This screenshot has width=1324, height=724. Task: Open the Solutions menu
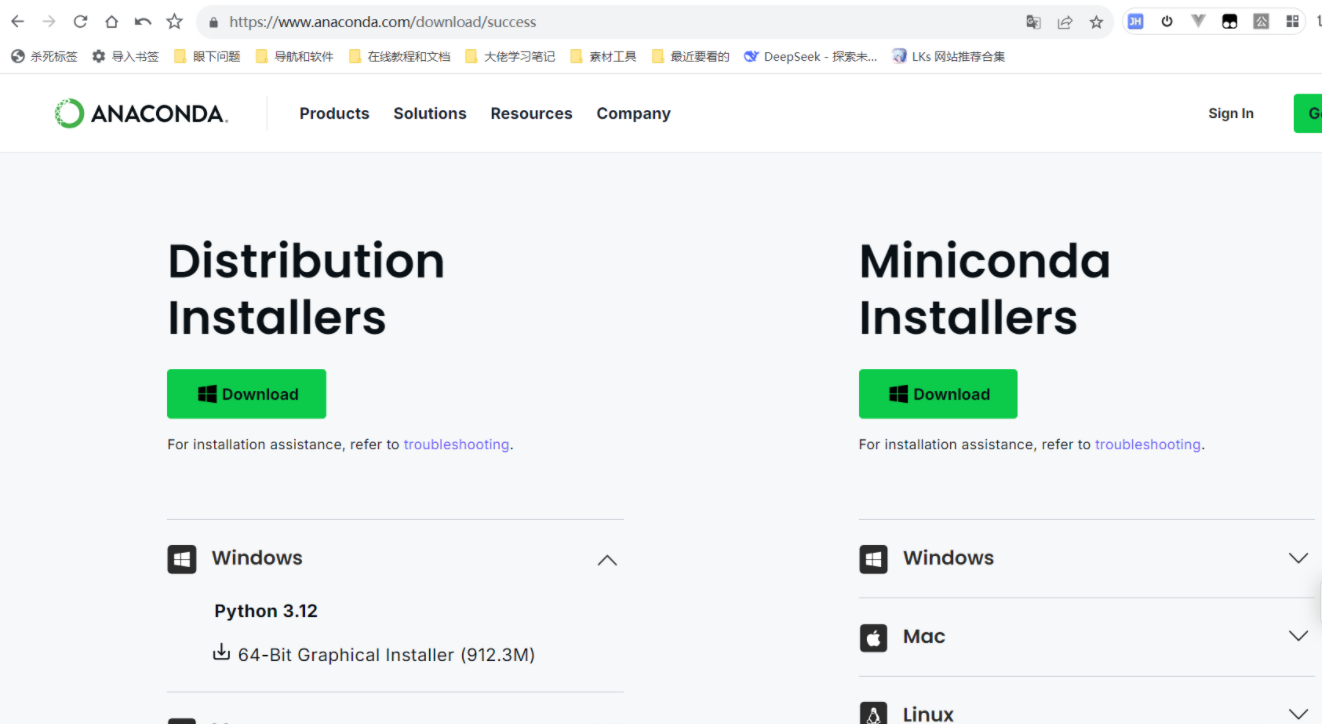coord(430,114)
